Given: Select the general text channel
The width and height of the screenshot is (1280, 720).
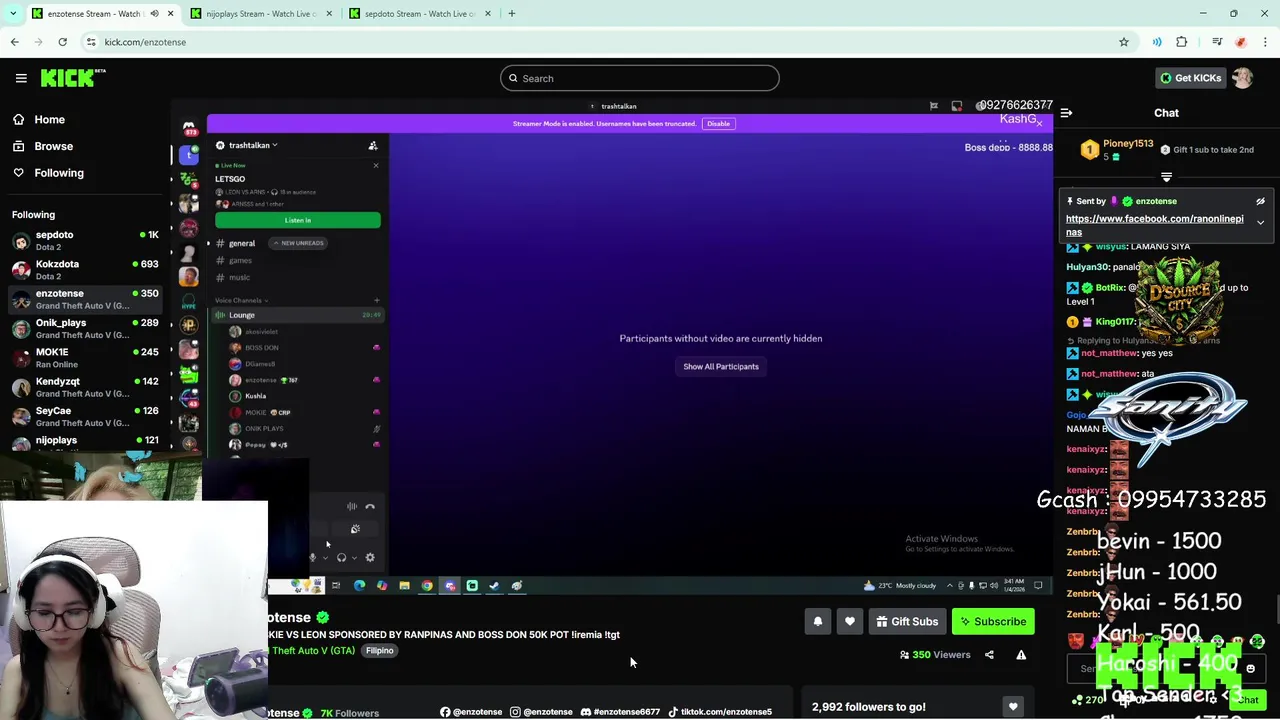Looking at the screenshot, I should (x=242, y=243).
